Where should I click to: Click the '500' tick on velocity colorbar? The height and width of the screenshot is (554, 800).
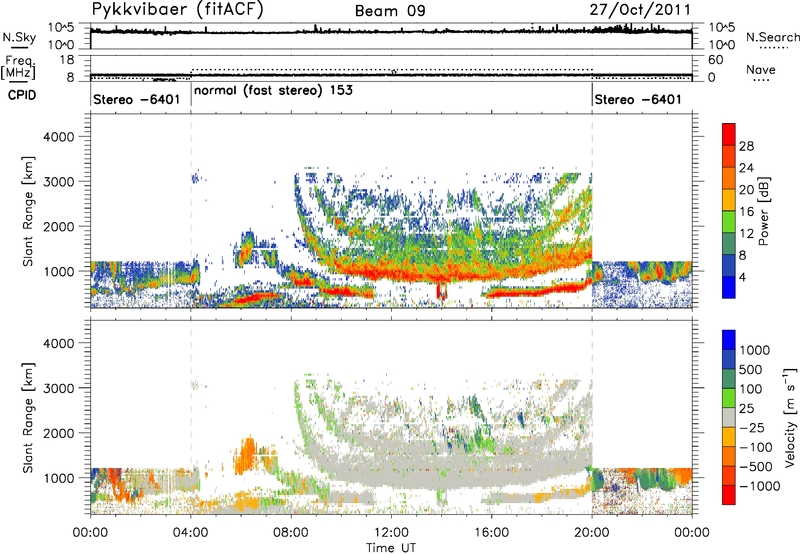coord(750,369)
